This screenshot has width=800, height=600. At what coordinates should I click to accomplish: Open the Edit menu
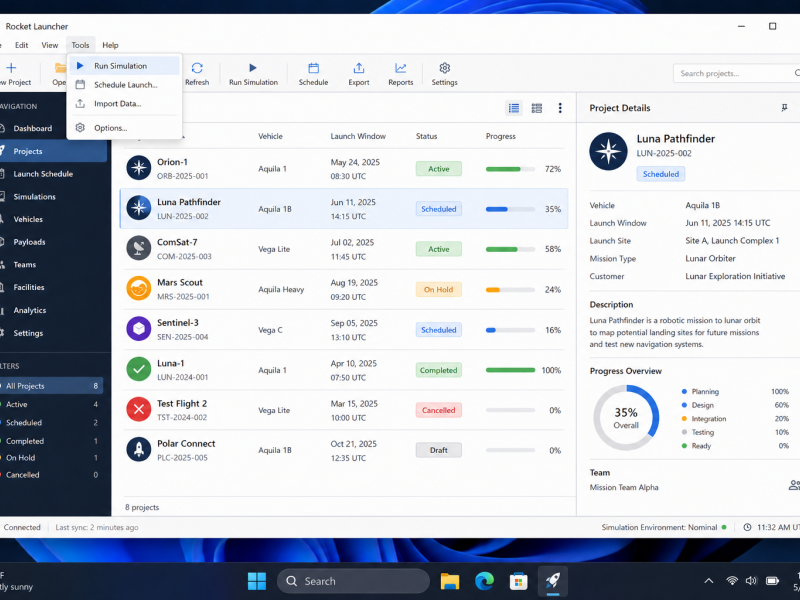[21, 45]
